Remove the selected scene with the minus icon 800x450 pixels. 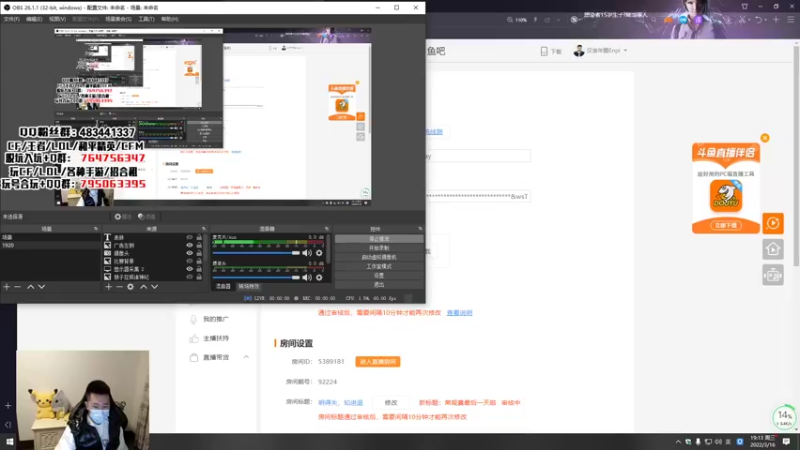pyautogui.click(x=18, y=287)
